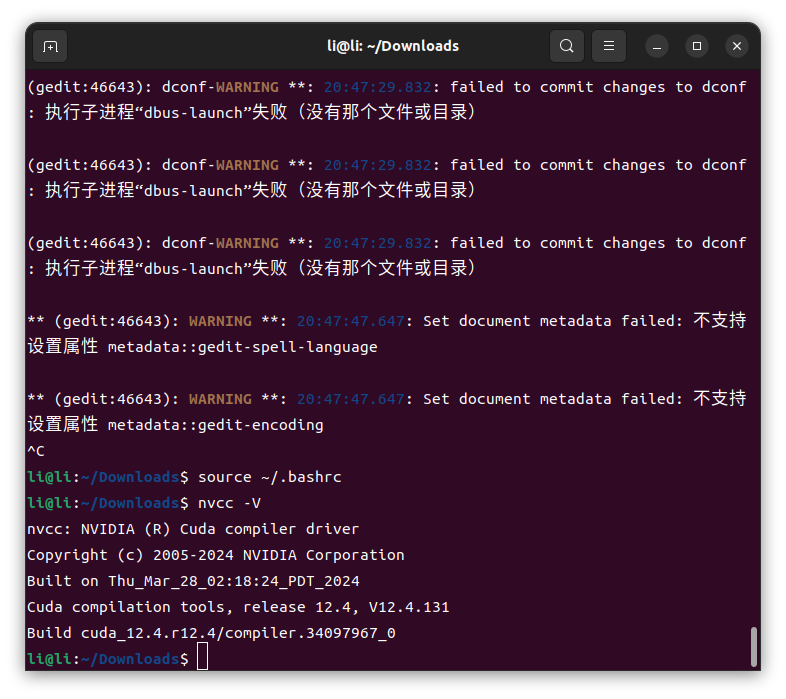Click the last prompt 'li@li:~/Downloads$'

[x=108, y=659]
